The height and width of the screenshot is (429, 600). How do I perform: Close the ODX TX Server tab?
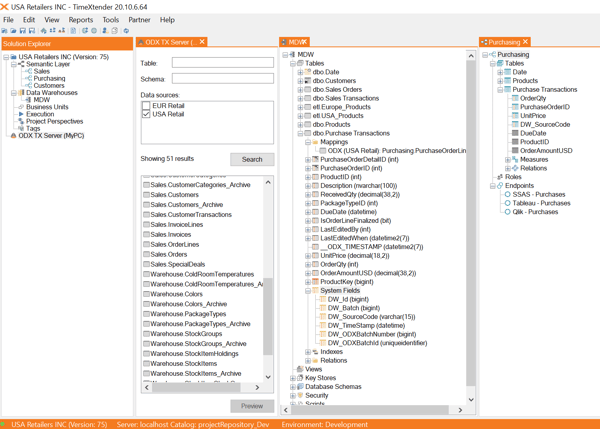click(x=202, y=42)
